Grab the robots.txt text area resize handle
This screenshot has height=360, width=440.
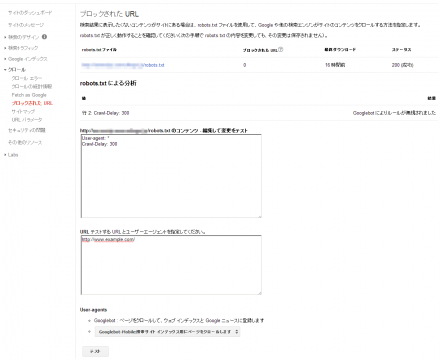tap(259, 216)
